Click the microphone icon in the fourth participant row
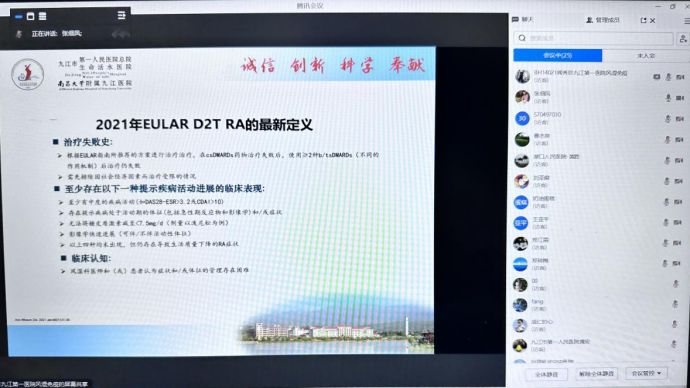Image resolution: width=690 pixels, height=388 pixels. (668, 140)
